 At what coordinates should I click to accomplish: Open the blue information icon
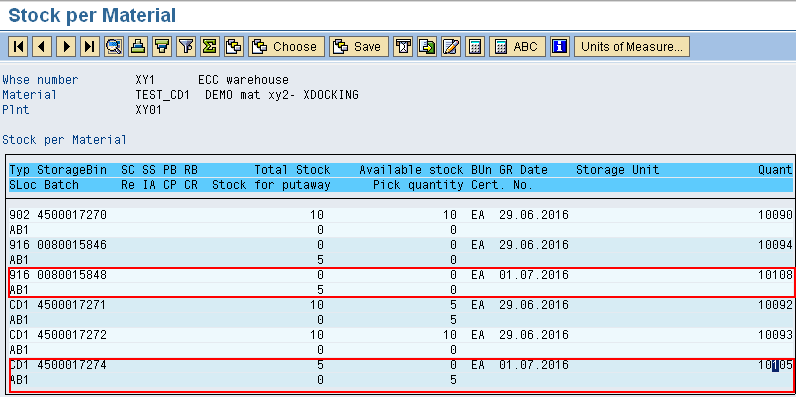[559, 47]
